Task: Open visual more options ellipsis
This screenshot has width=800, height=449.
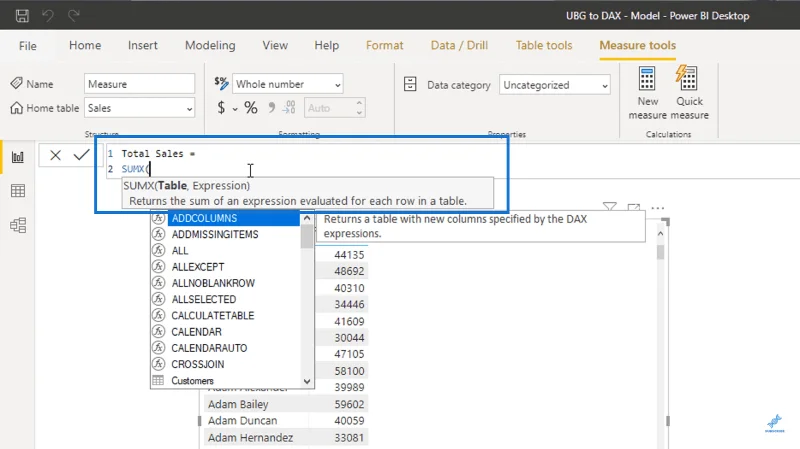Action: [658, 208]
